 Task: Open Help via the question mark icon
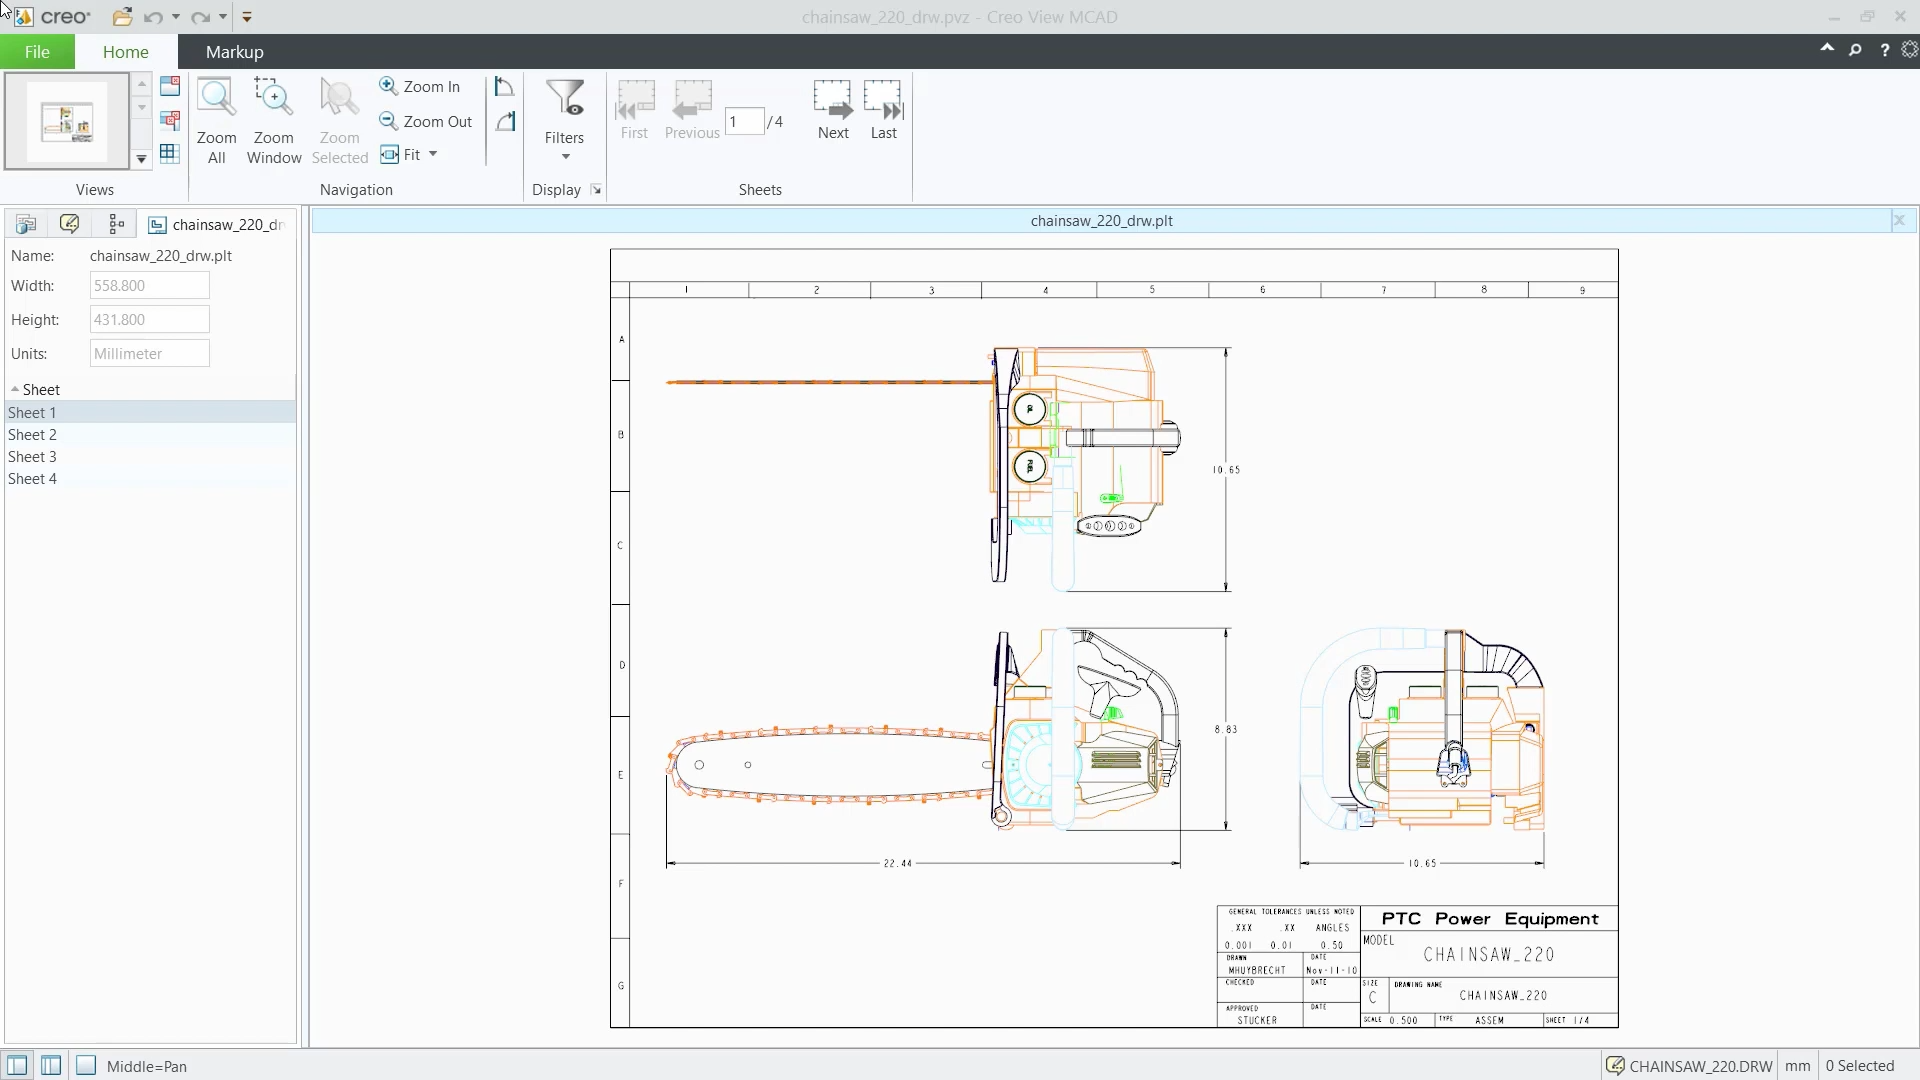tap(1884, 50)
